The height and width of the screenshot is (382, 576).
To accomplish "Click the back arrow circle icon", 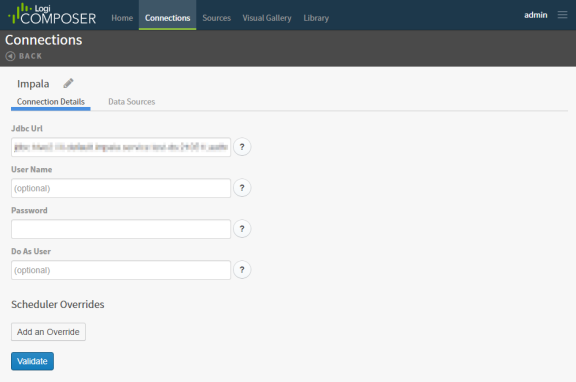I will click(10, 56).
